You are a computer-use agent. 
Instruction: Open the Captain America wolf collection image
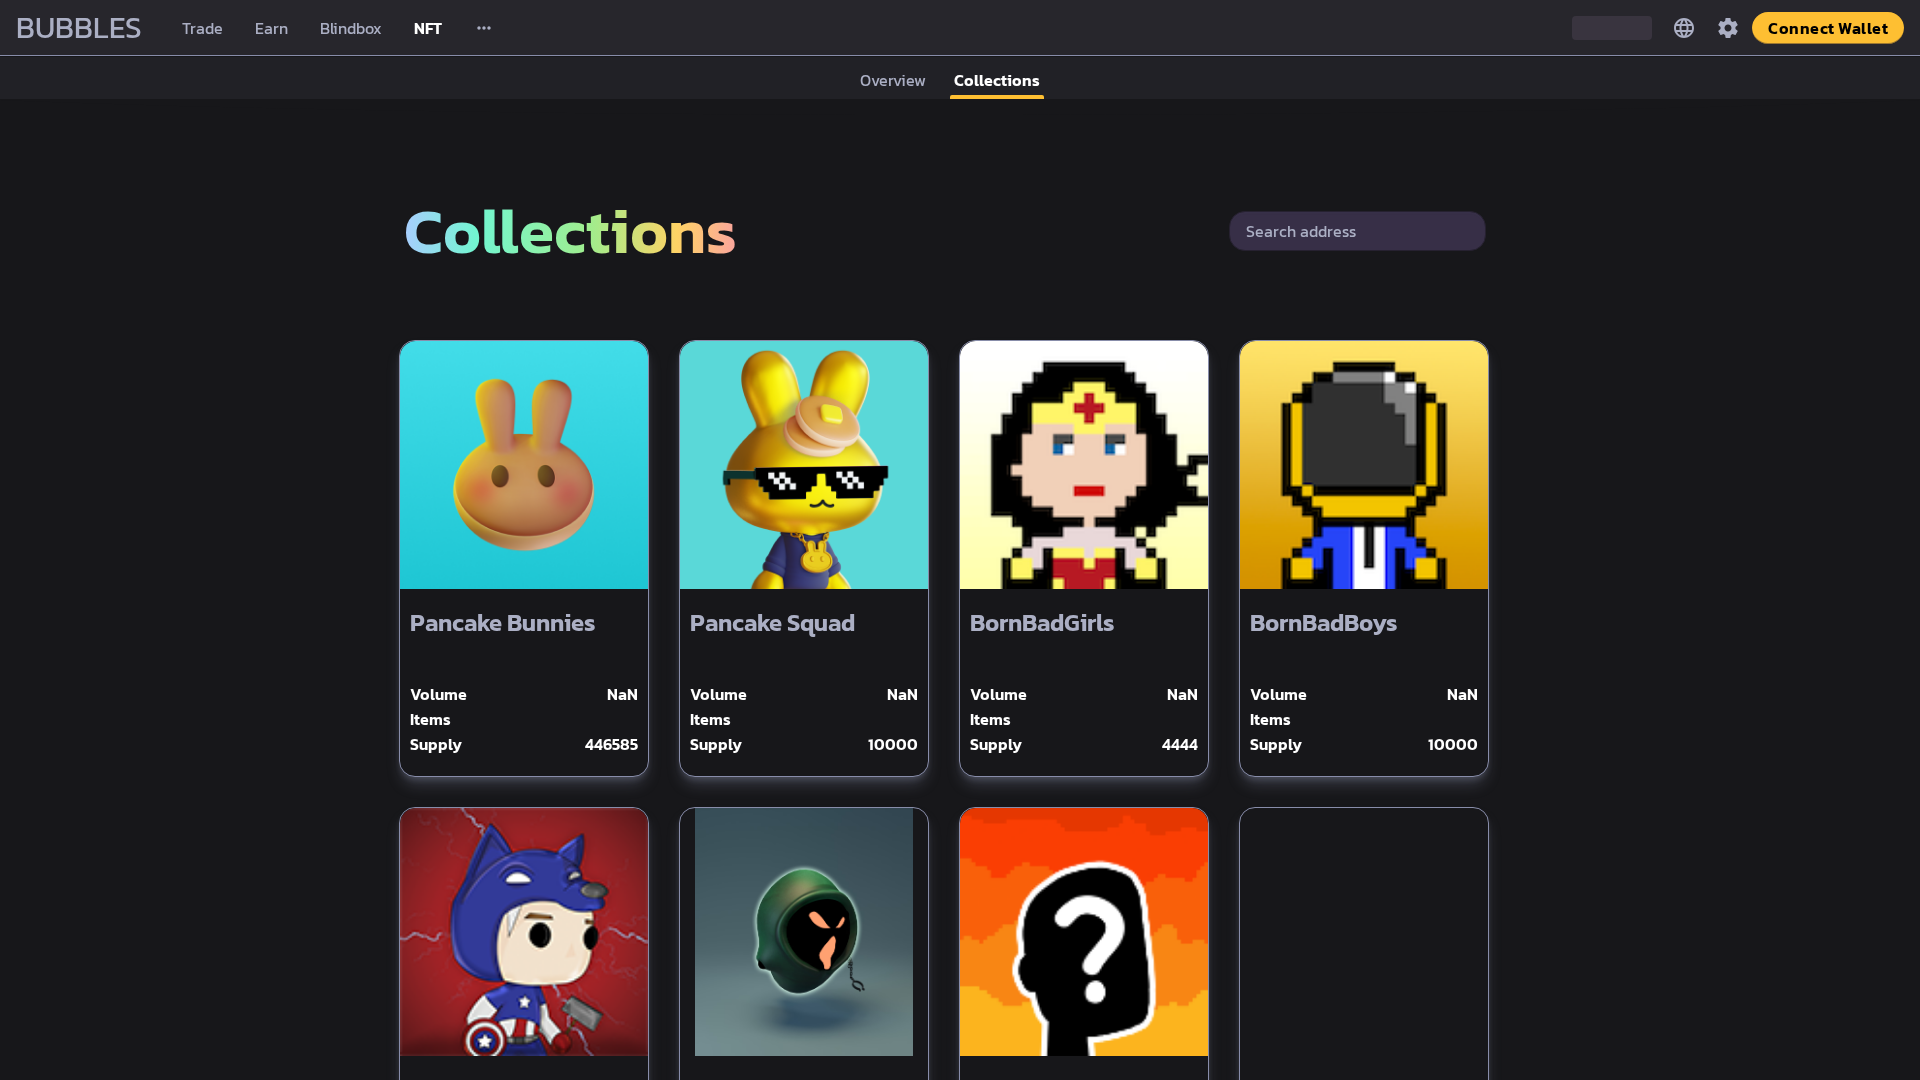(524, 932)
